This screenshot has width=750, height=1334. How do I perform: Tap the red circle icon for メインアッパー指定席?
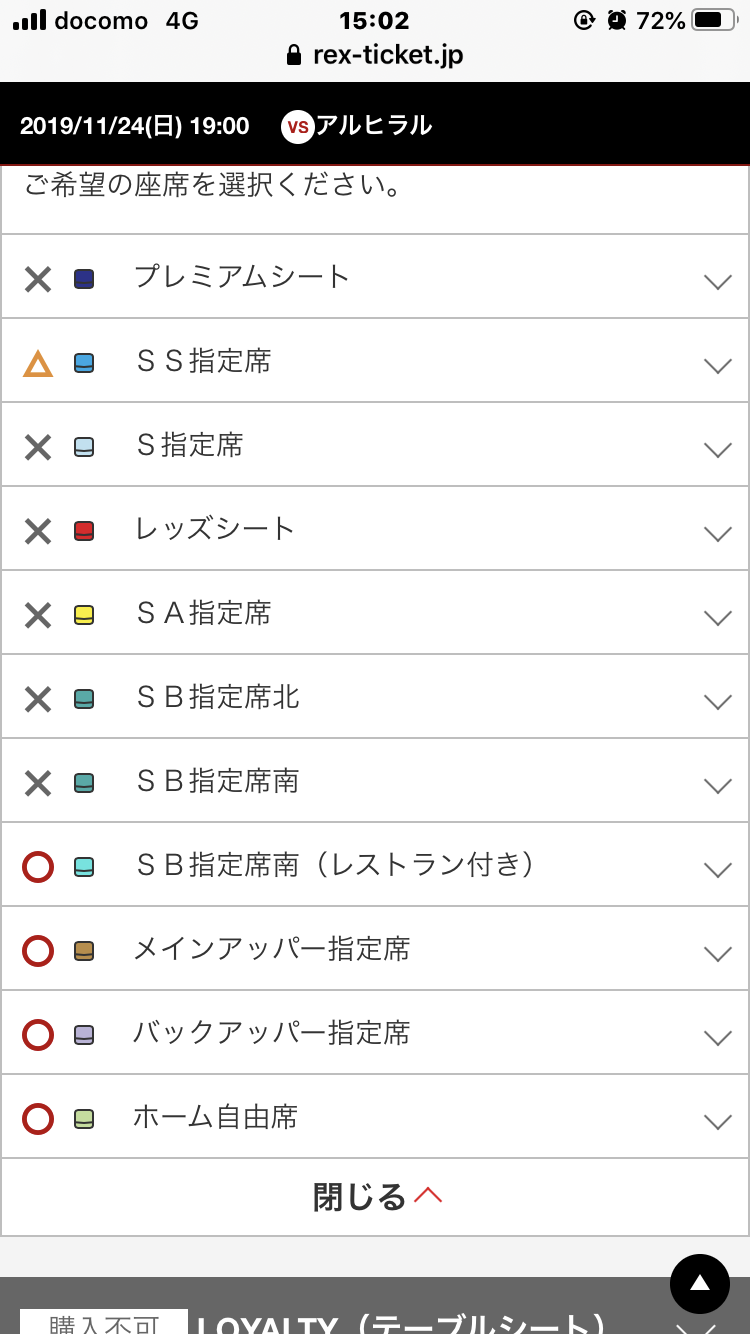(38, 950)
